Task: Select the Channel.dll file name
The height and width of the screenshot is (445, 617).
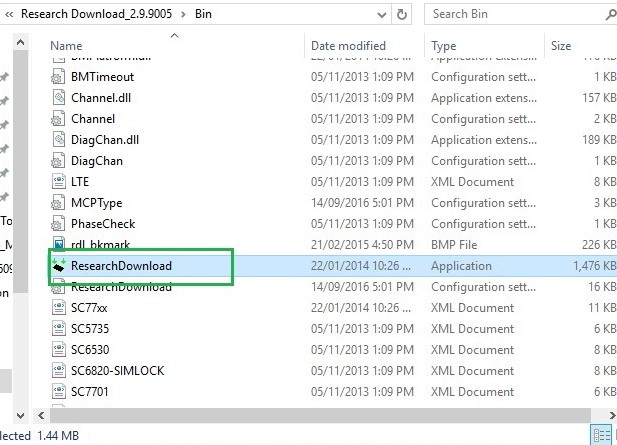Action: point(101,98)
